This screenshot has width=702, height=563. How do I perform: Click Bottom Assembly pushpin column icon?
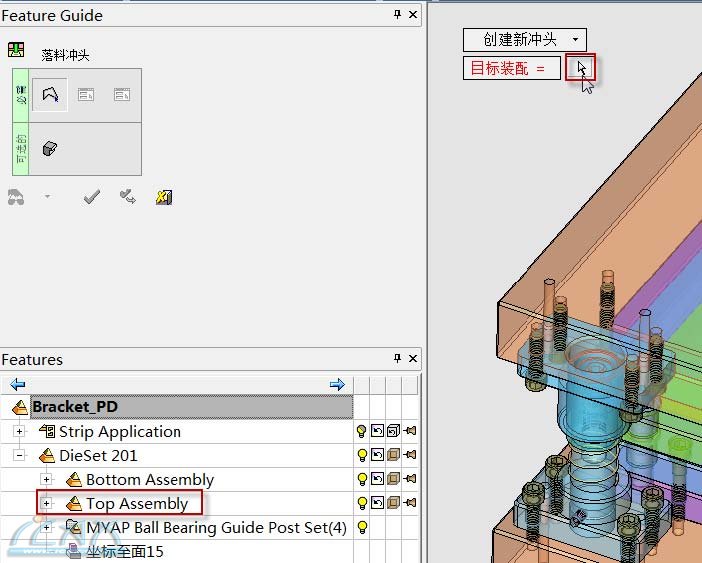(410, 479)
